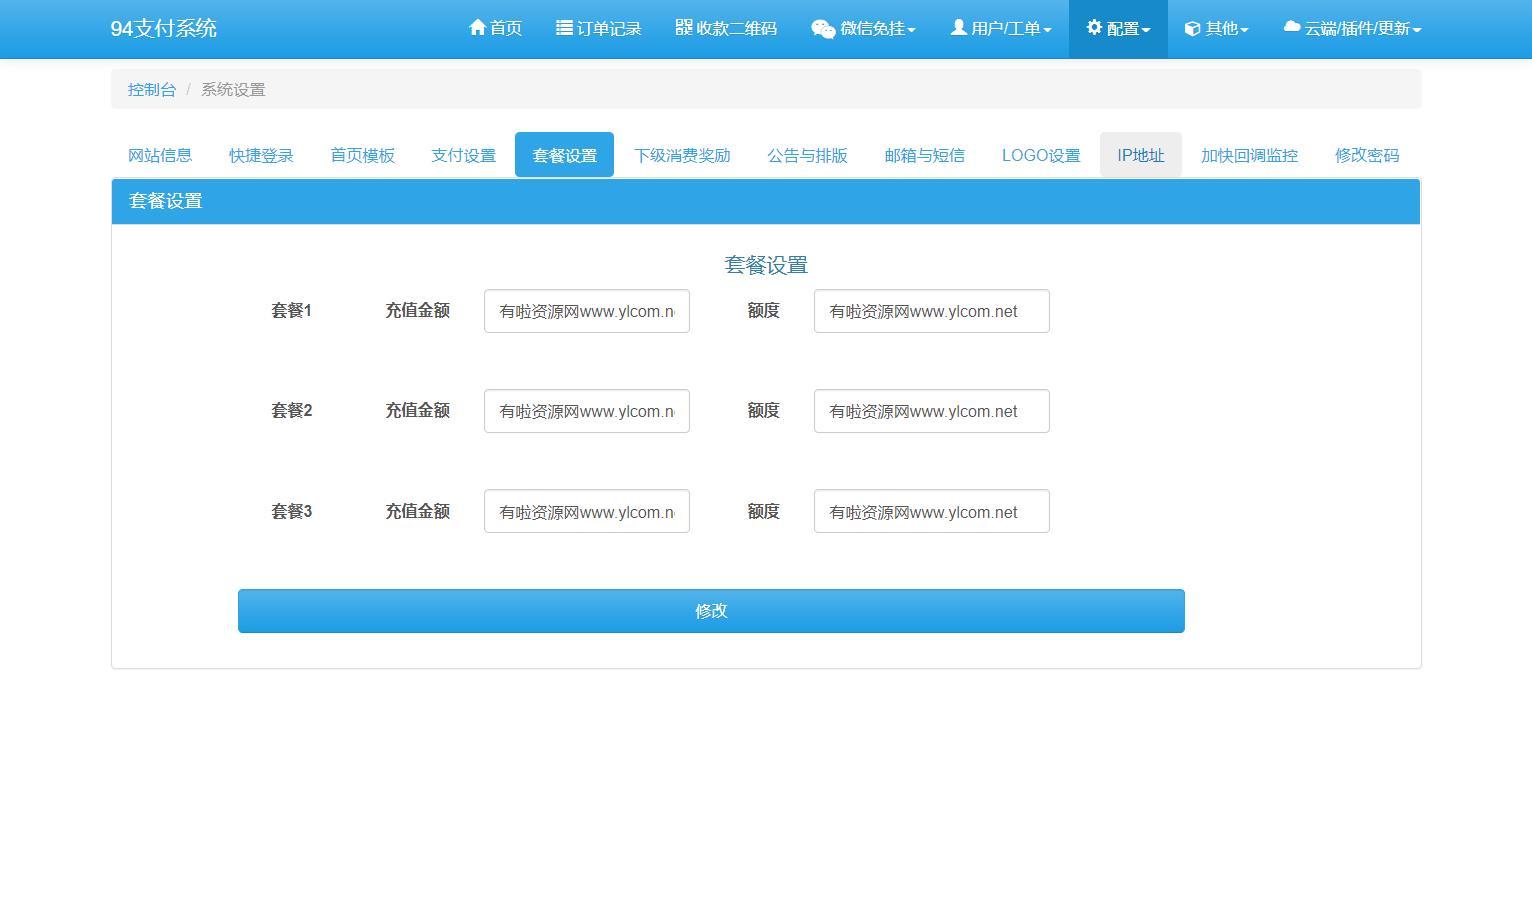Click the cloud icon beside 云端/插件/更新
The image size is (1532, 903).
pyautogui.click(x=1292, y=27)
